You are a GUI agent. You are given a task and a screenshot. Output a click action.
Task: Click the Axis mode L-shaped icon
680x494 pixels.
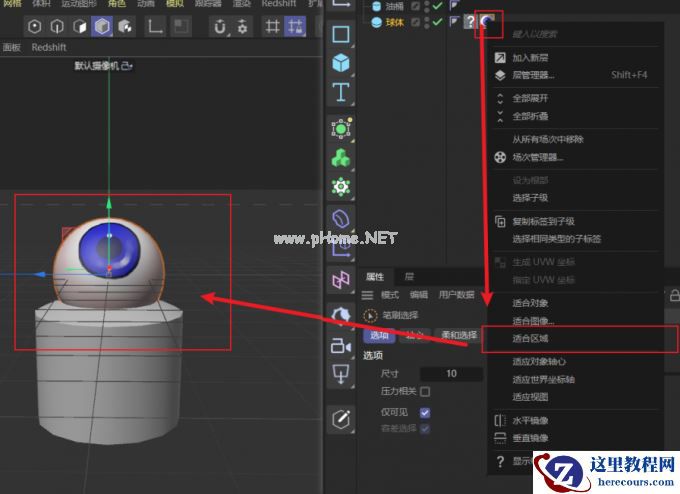155,26
